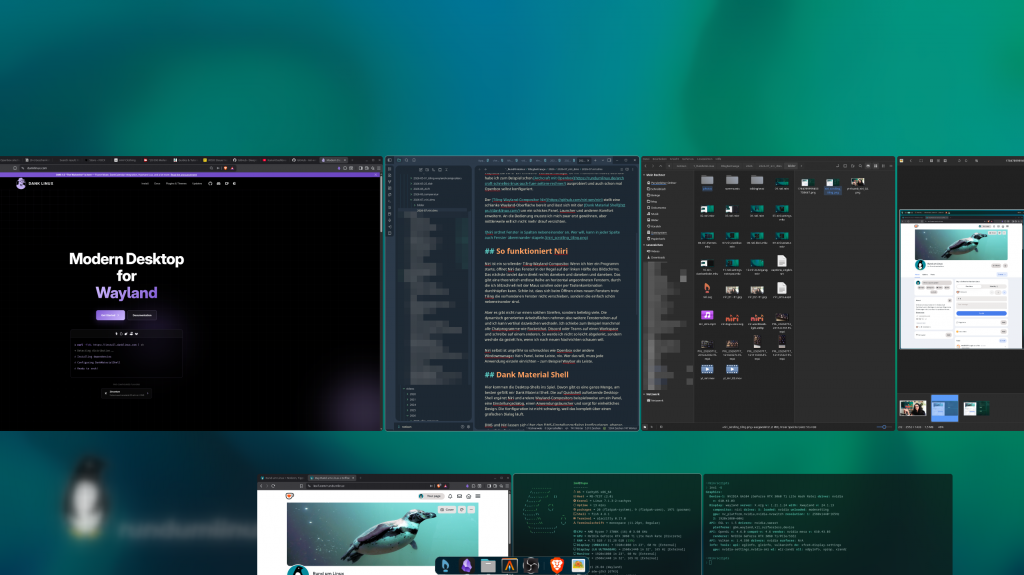Open the hamburger menu on the penguin profile page
Image resolution: width=1024 pixels, height=575 pixels.
pyautogui.click(x=478, y=497)
